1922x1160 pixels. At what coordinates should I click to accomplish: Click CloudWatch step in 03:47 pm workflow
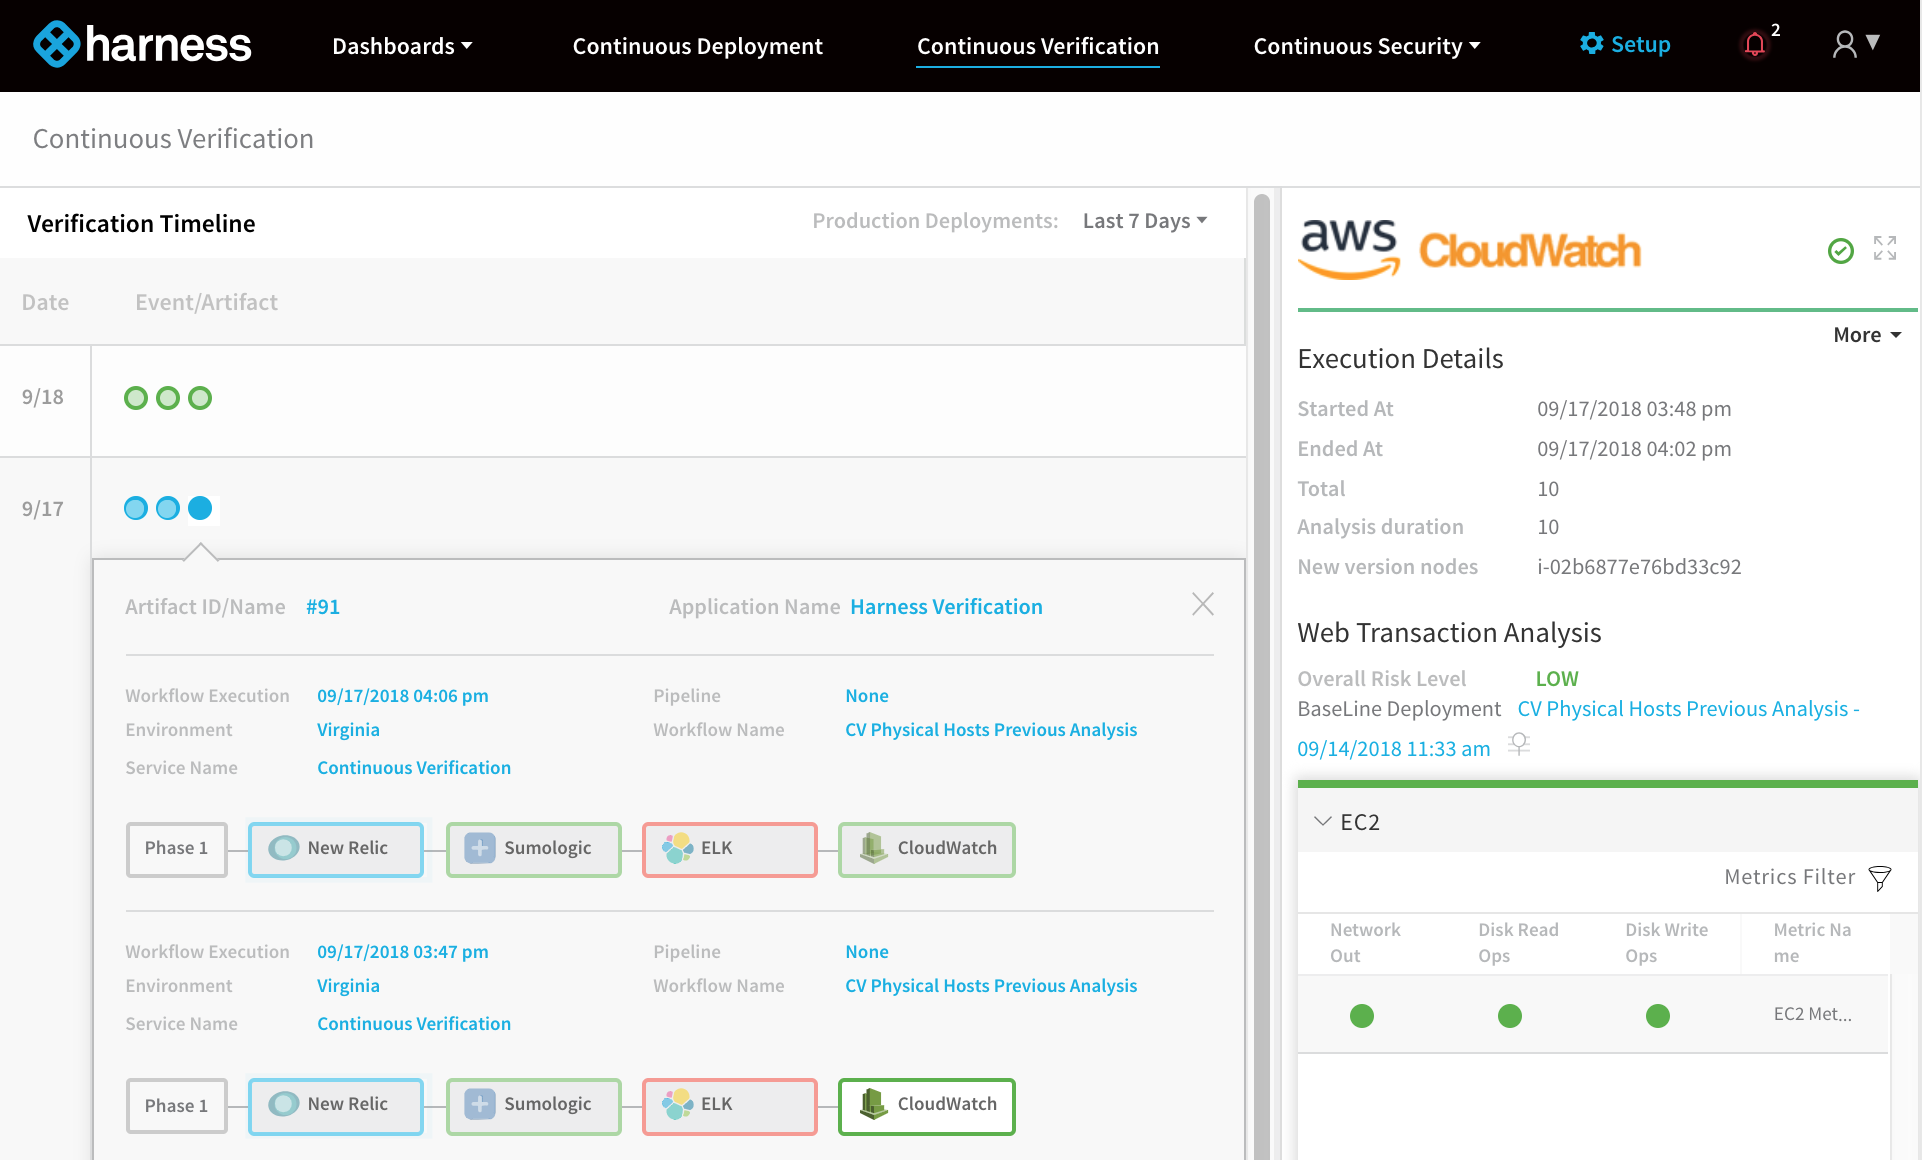point(927,1105)
